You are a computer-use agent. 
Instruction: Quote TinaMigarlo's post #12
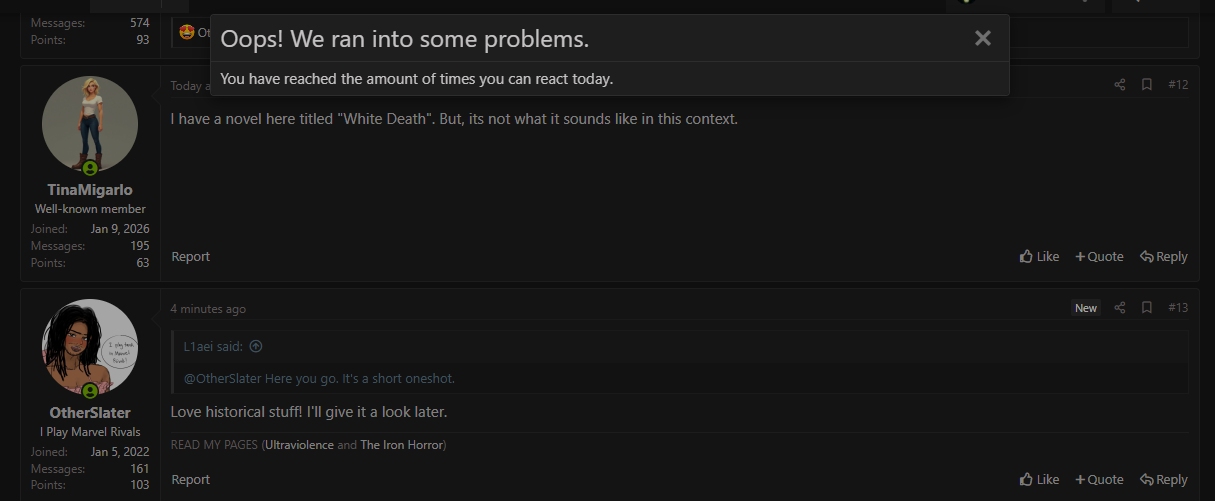click(1099, 257)
